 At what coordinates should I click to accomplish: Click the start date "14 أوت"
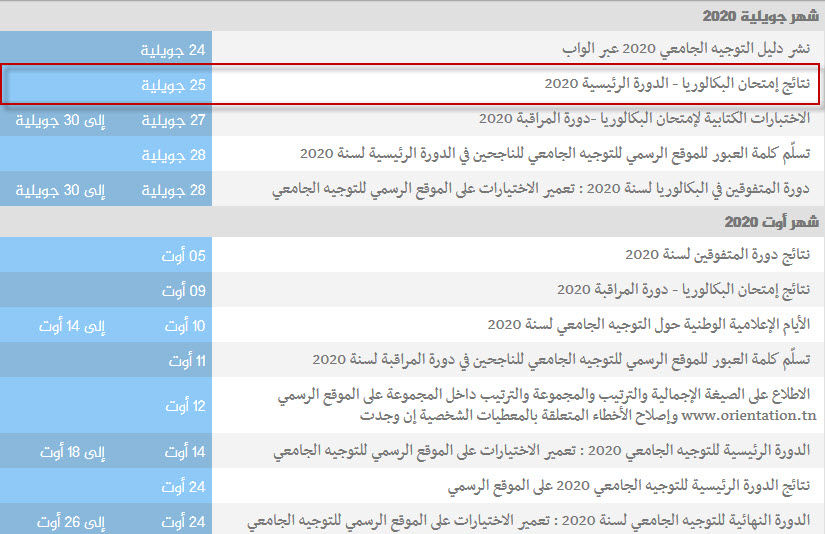click(x=185, y=452)
